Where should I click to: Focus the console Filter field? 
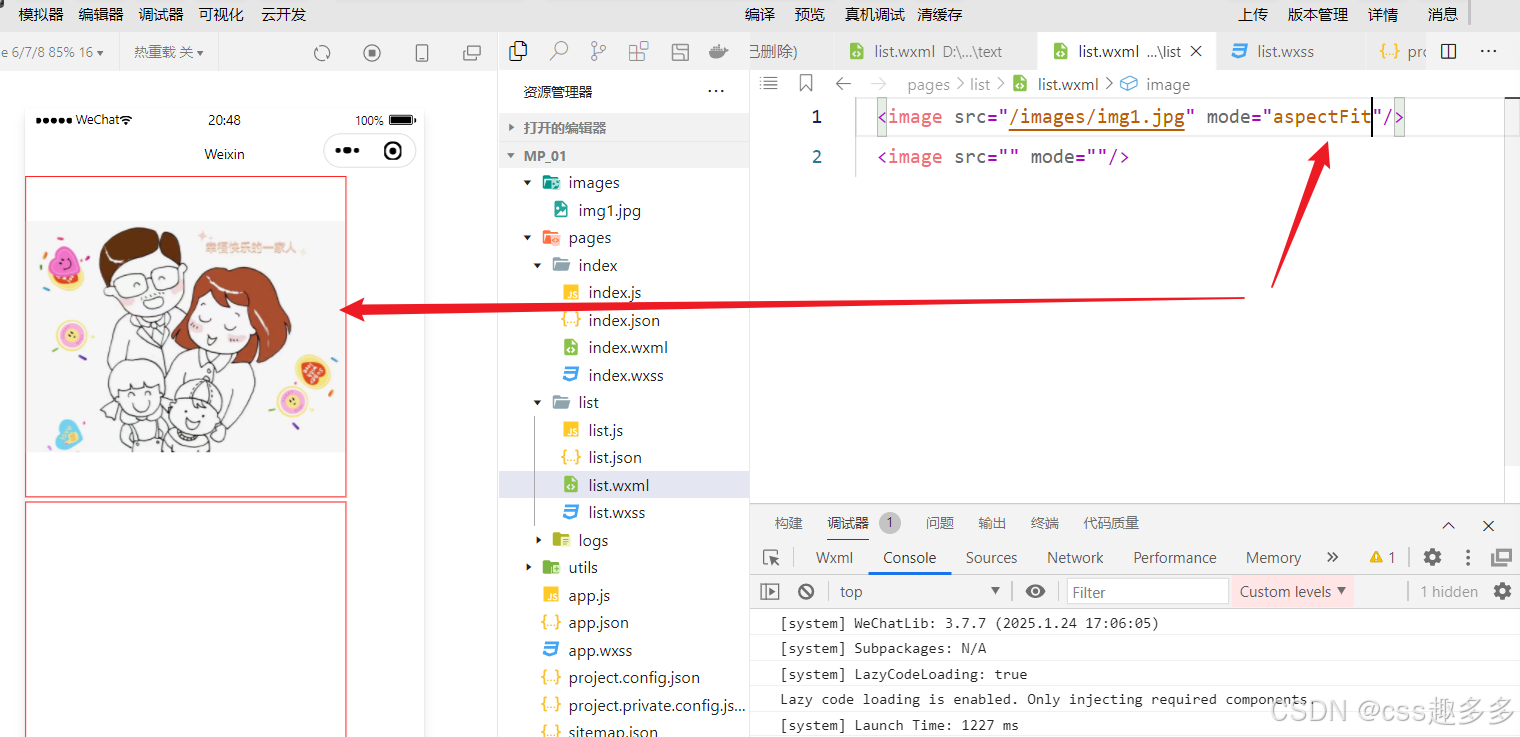1147,592
